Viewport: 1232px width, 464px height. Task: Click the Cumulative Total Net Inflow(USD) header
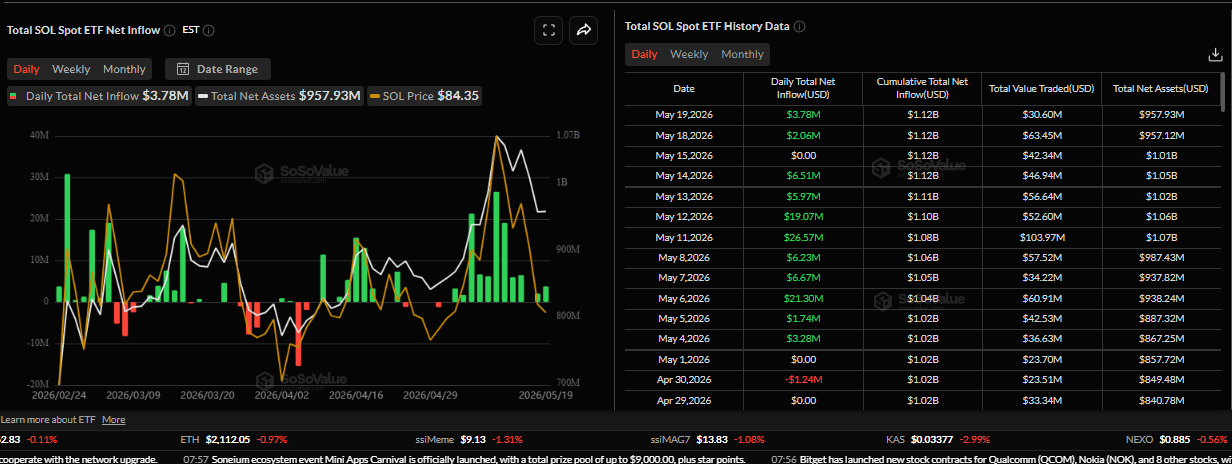coord(921,88)
